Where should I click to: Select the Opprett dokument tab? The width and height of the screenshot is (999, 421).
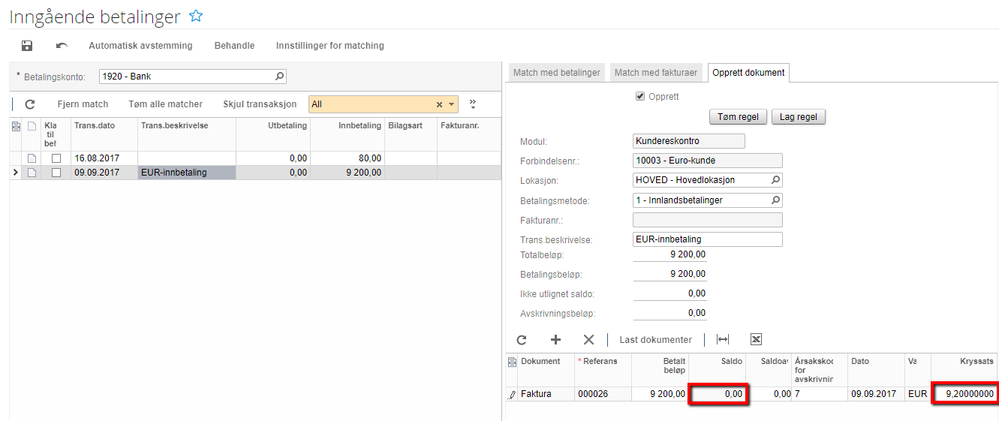749,73
